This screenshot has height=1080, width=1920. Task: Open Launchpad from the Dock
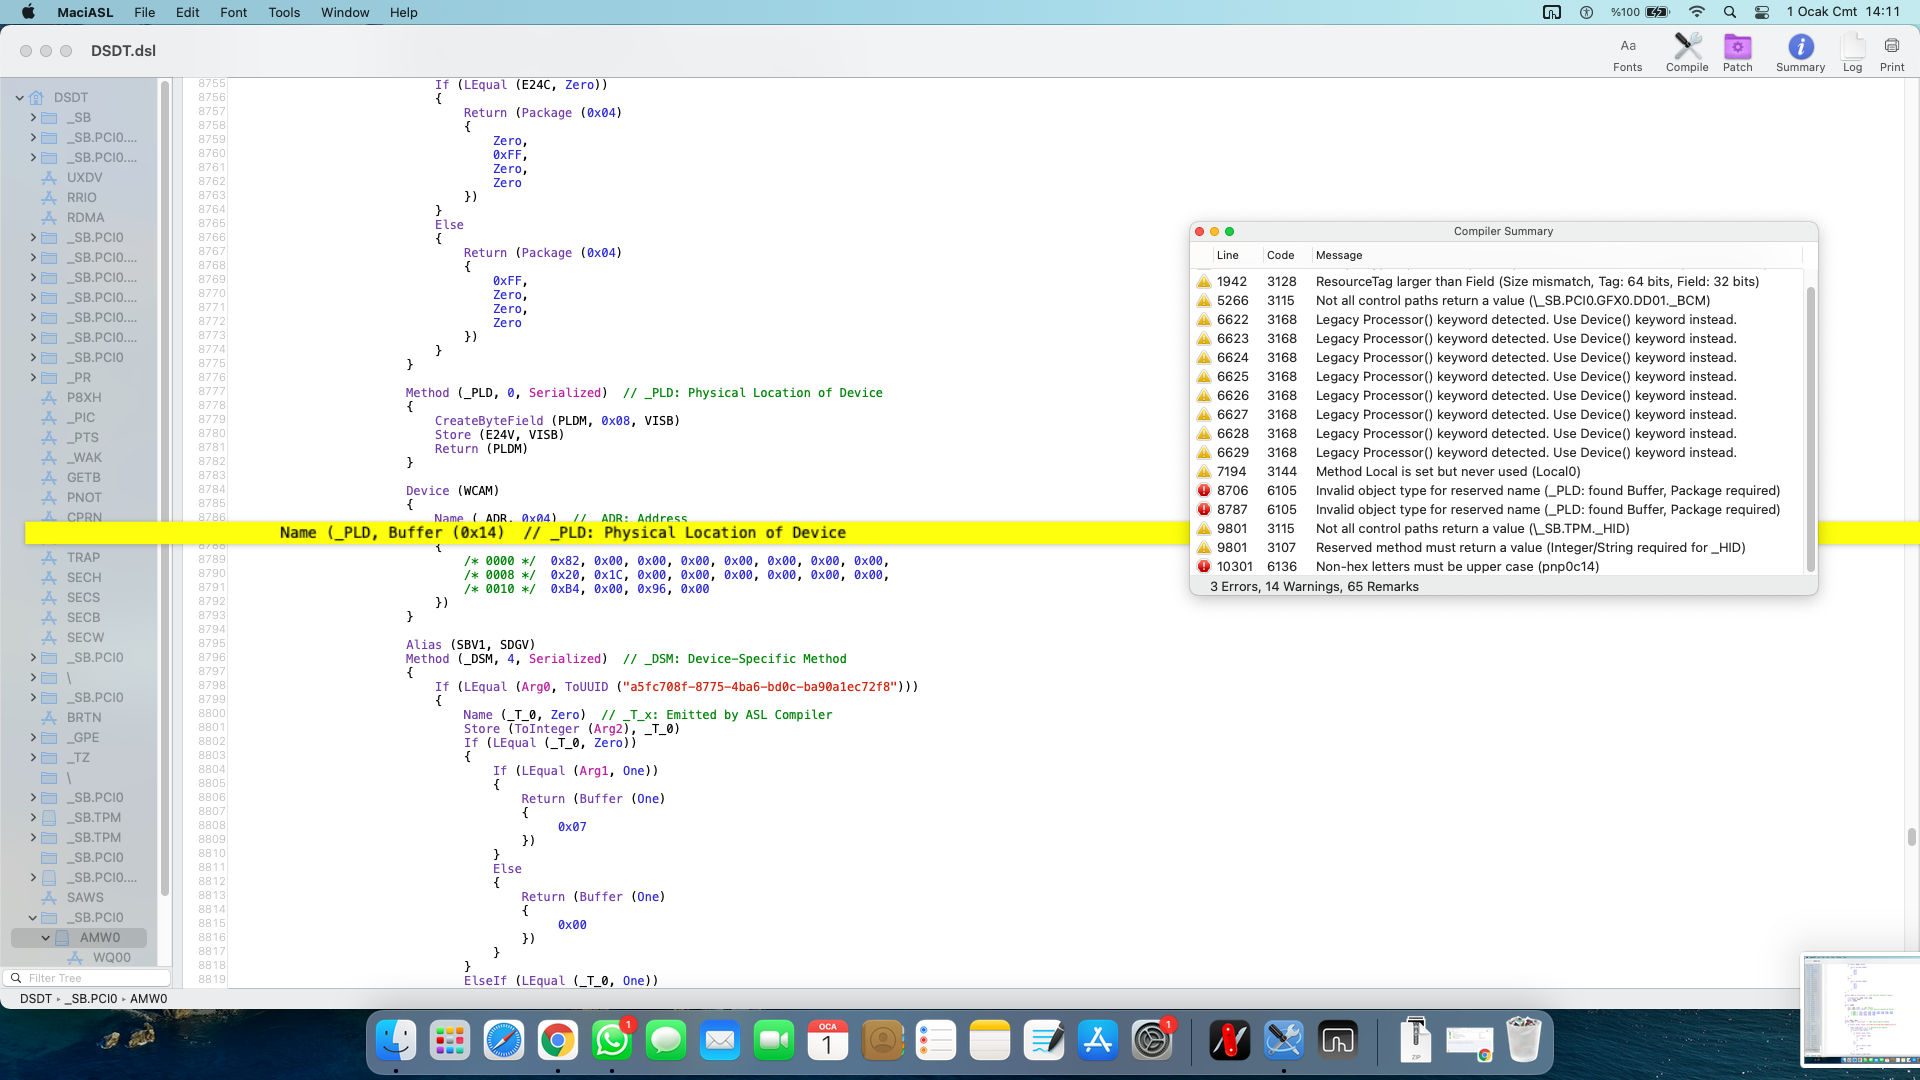coord(450,1041)
